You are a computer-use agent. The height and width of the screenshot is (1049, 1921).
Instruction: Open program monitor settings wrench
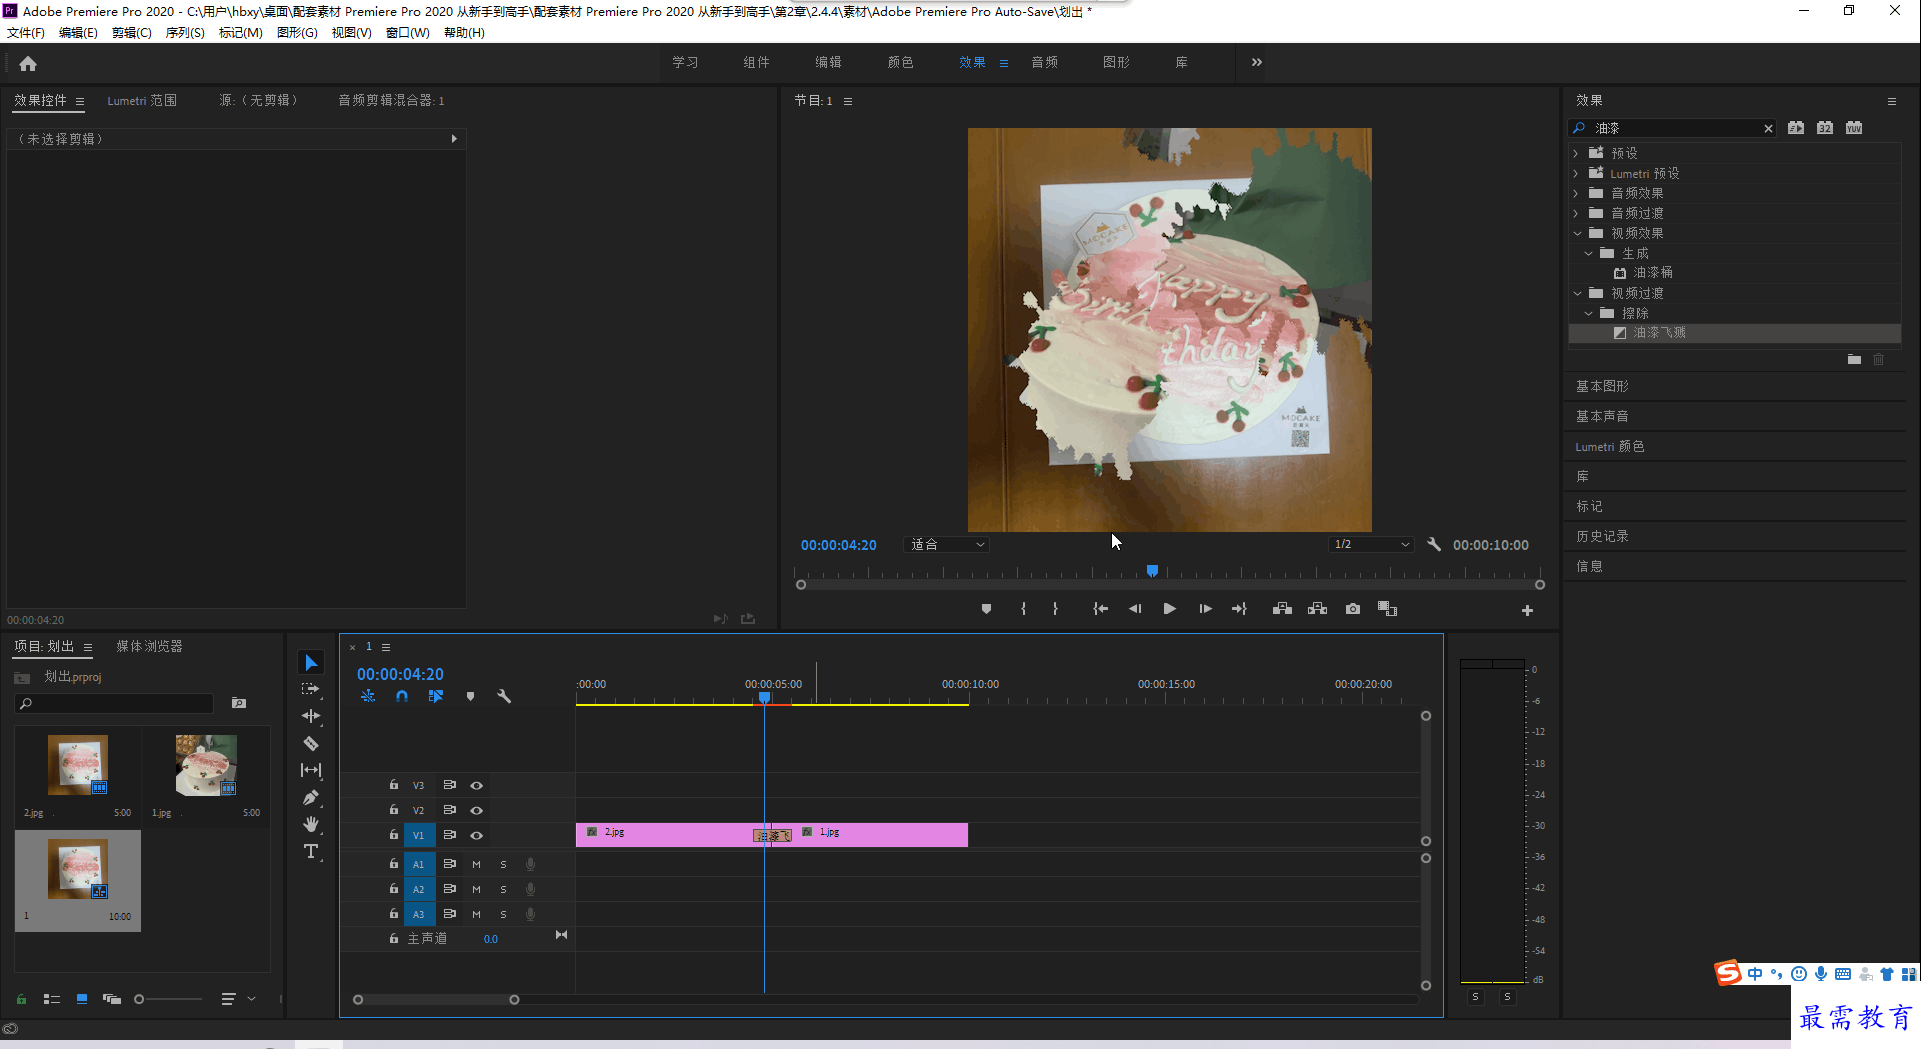(1434, 544)
